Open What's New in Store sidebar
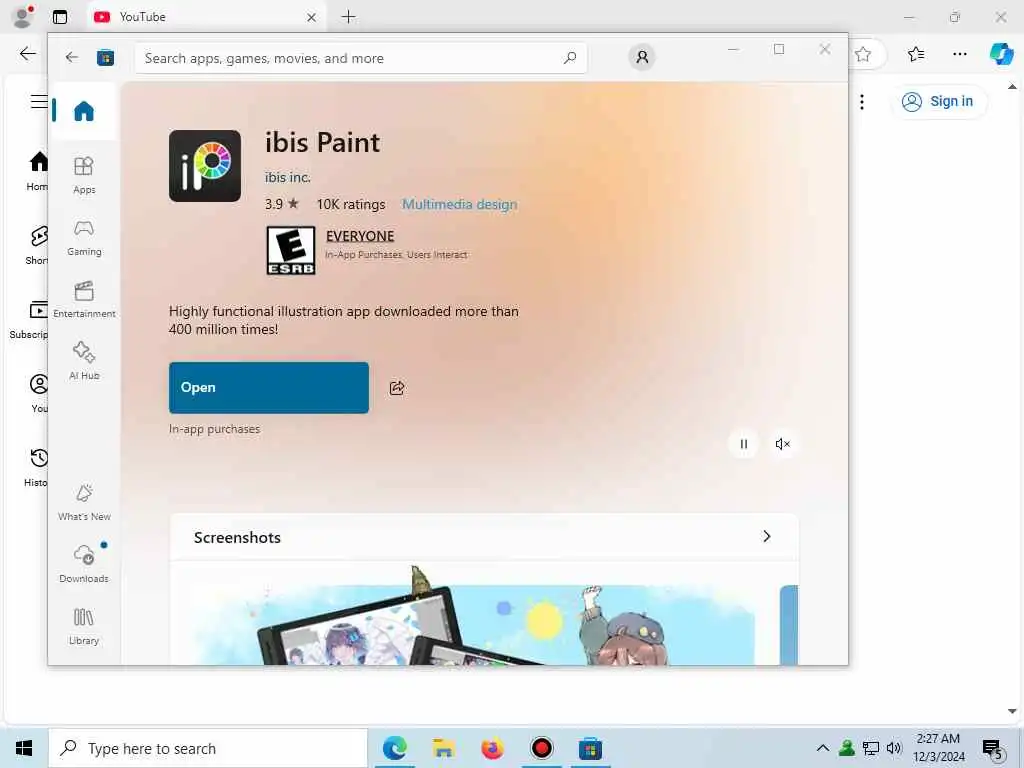Viewport: 1024px width, 768px height. point(84,502)
